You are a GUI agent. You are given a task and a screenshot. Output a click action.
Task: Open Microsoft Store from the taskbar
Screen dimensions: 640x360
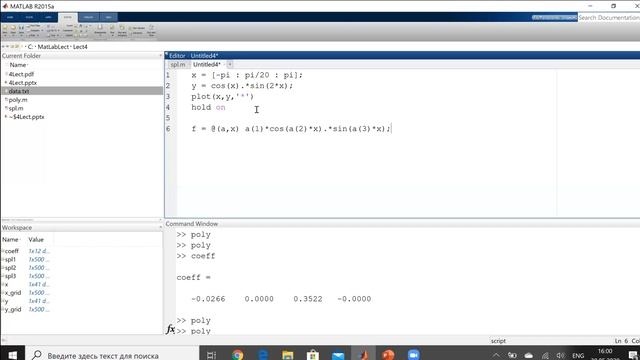[x=313, y=355]
